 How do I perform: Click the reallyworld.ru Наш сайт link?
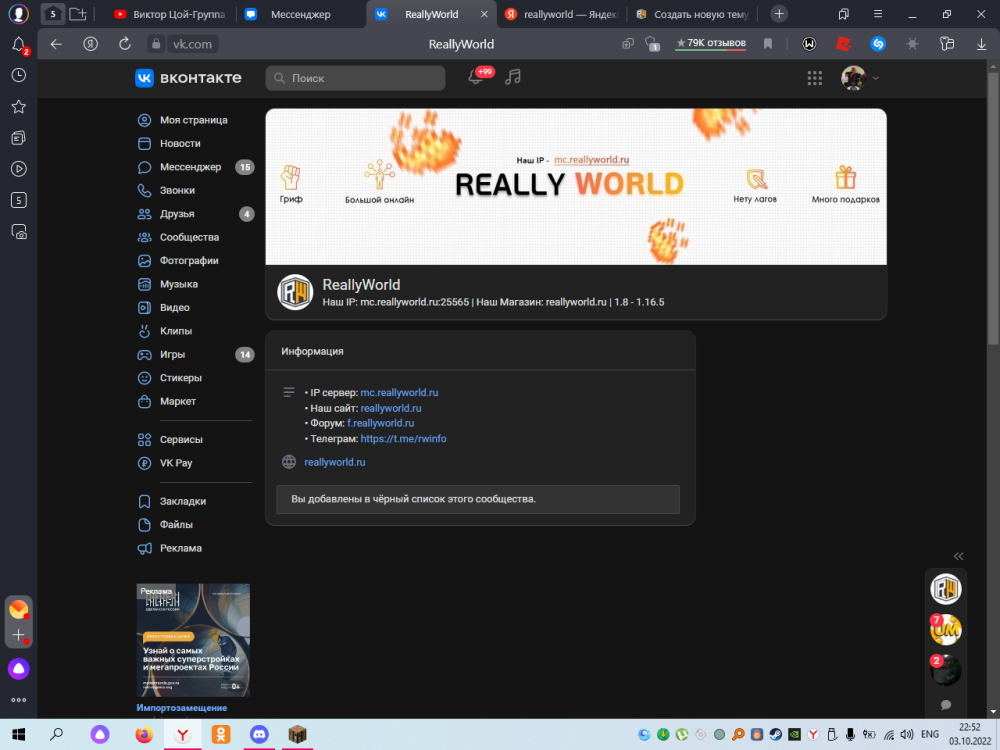point(391,408)
